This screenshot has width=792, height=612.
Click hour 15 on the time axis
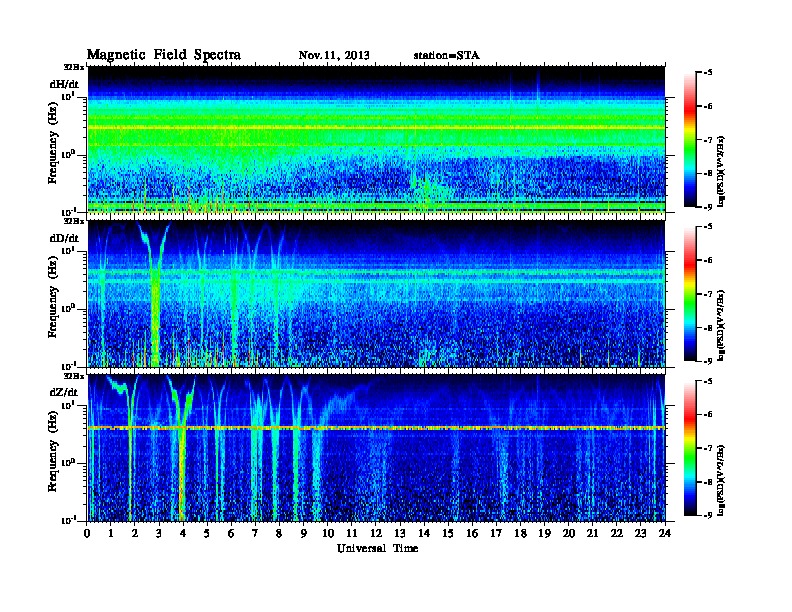pyautogui.click(x=448, y=533)
